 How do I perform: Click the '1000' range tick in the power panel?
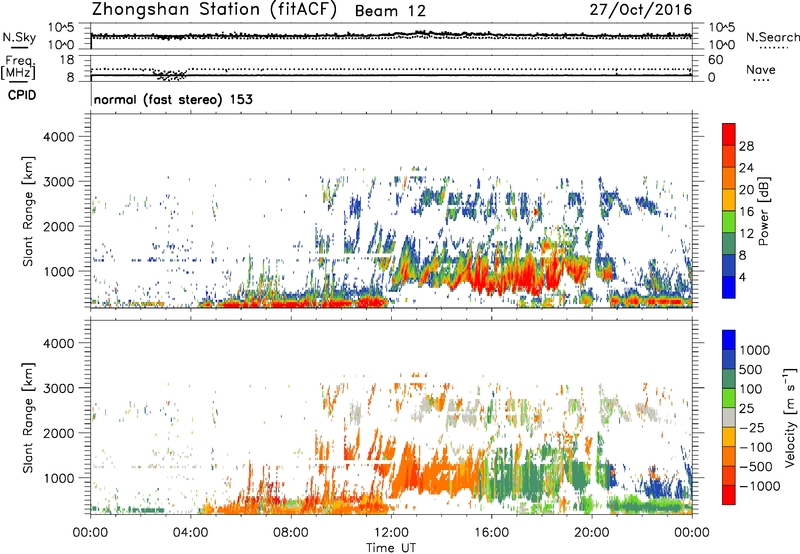[x=58, y=271]
